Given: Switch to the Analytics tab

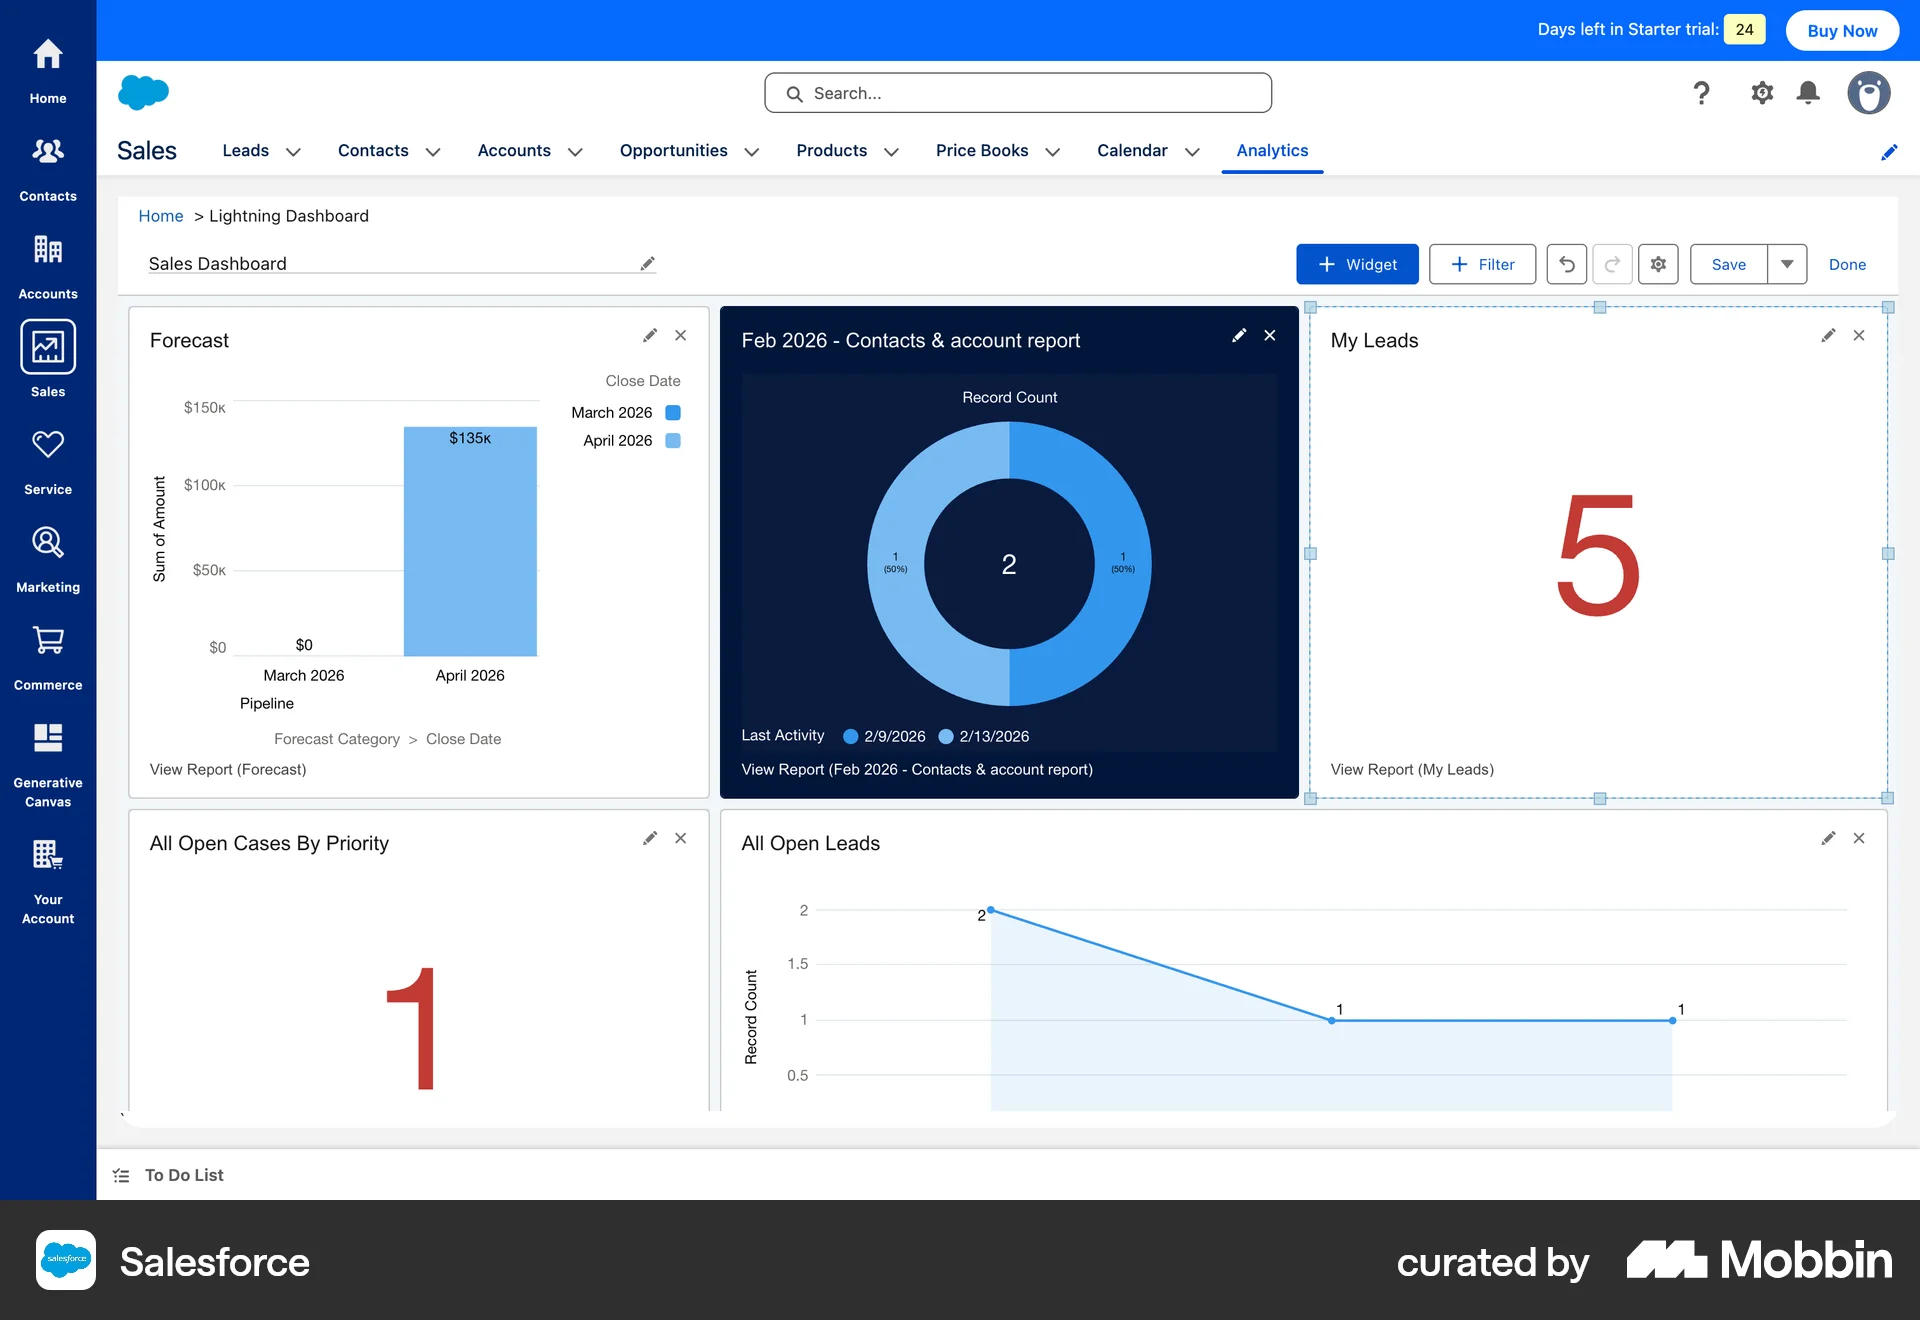Looking at the screenshot, I should [1271, 151].
